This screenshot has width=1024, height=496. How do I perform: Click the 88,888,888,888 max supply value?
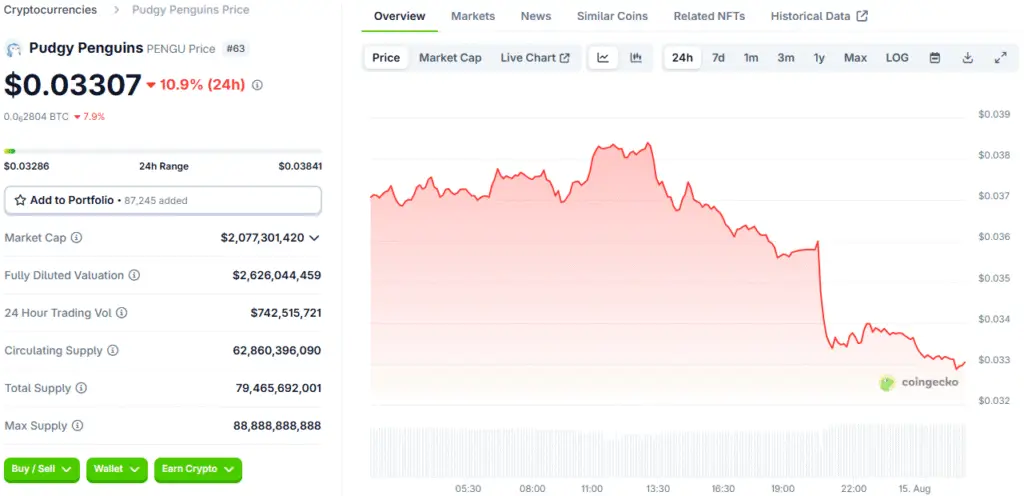277,426
